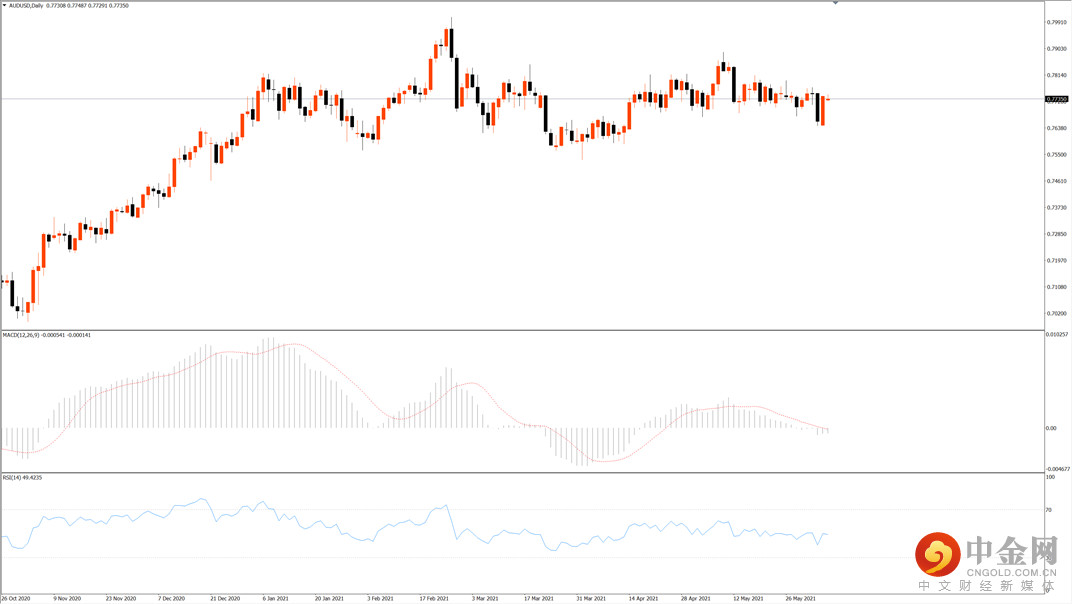Click the -0.004677 MACD scale value
Viewport: 1072px width, 604px height.
tap(1058, 469)
